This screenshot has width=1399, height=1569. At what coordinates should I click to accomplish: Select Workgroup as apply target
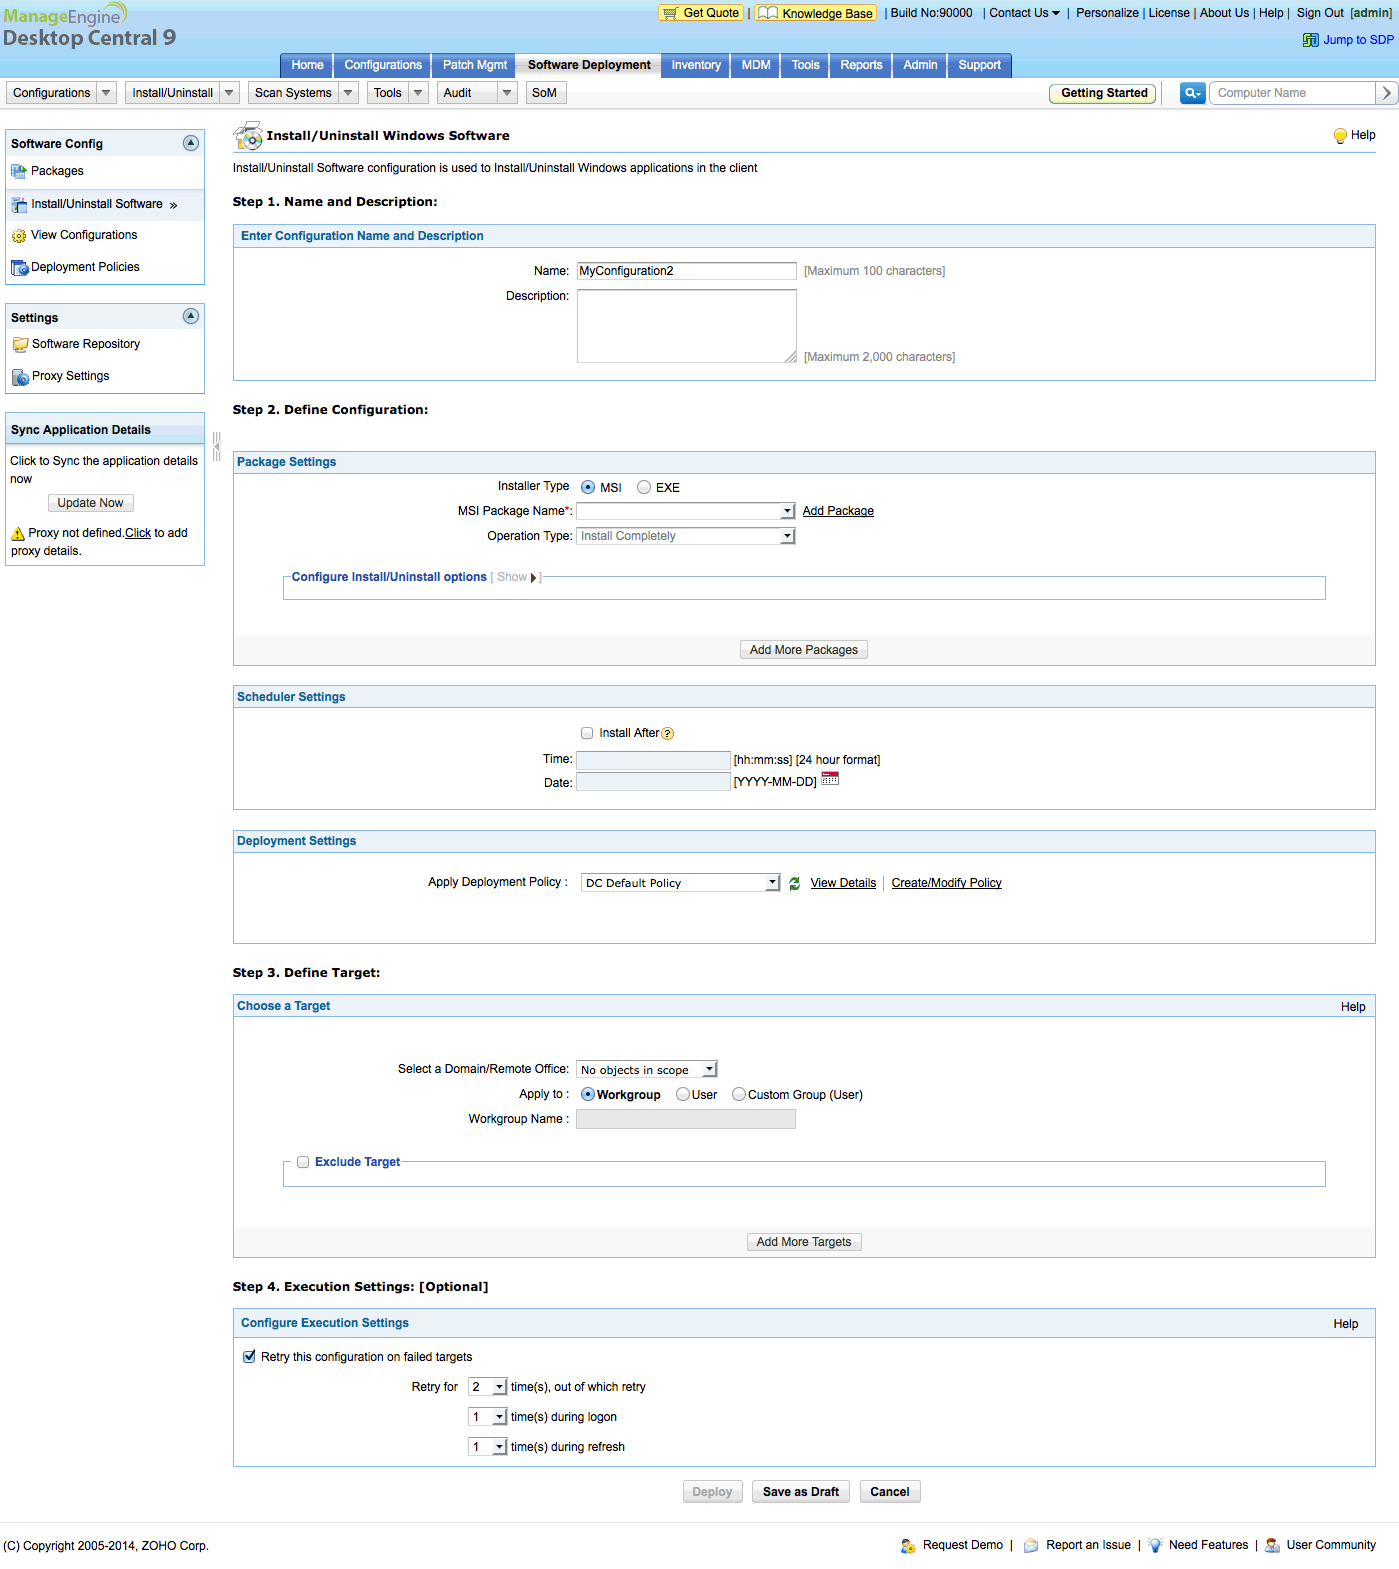coord(588,1094)
